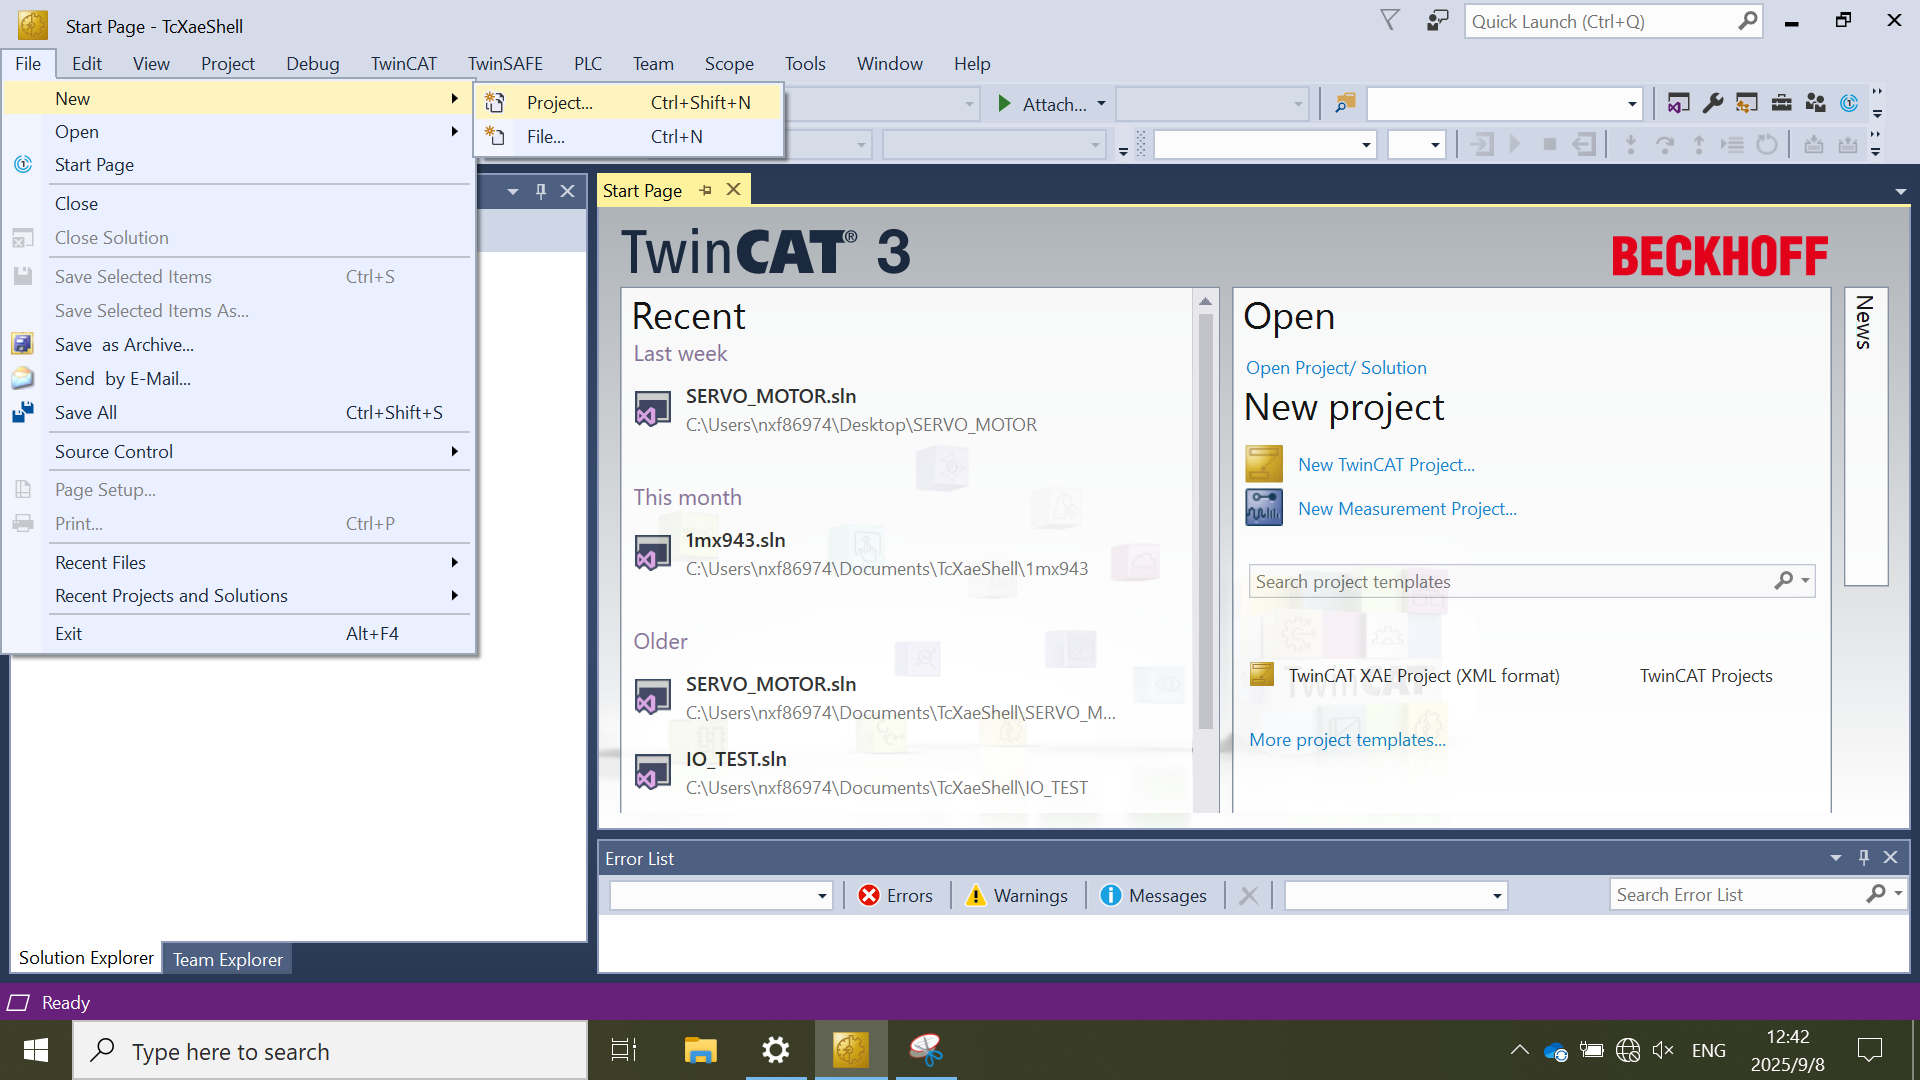The image size is (1920, 1080).
Task: Click the Open Project/ Solution link
Action: pos(1335,368)
